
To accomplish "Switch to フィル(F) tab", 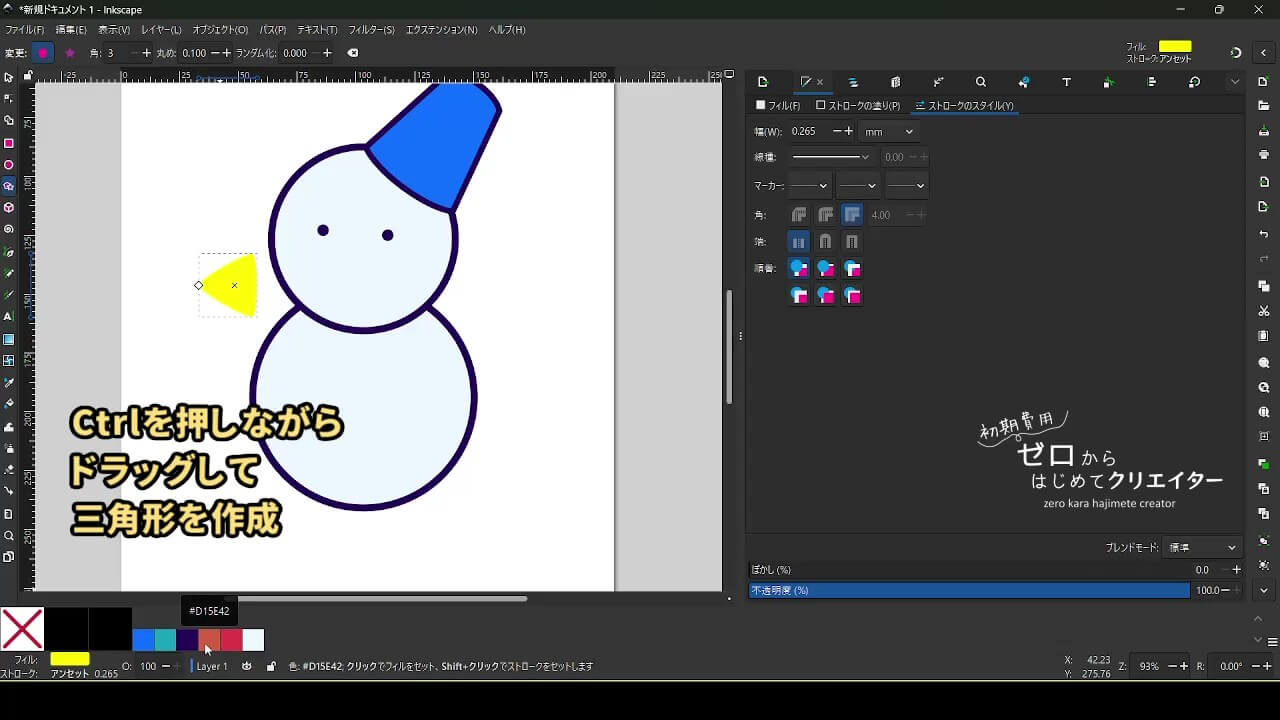I will (x=778, y=105).
